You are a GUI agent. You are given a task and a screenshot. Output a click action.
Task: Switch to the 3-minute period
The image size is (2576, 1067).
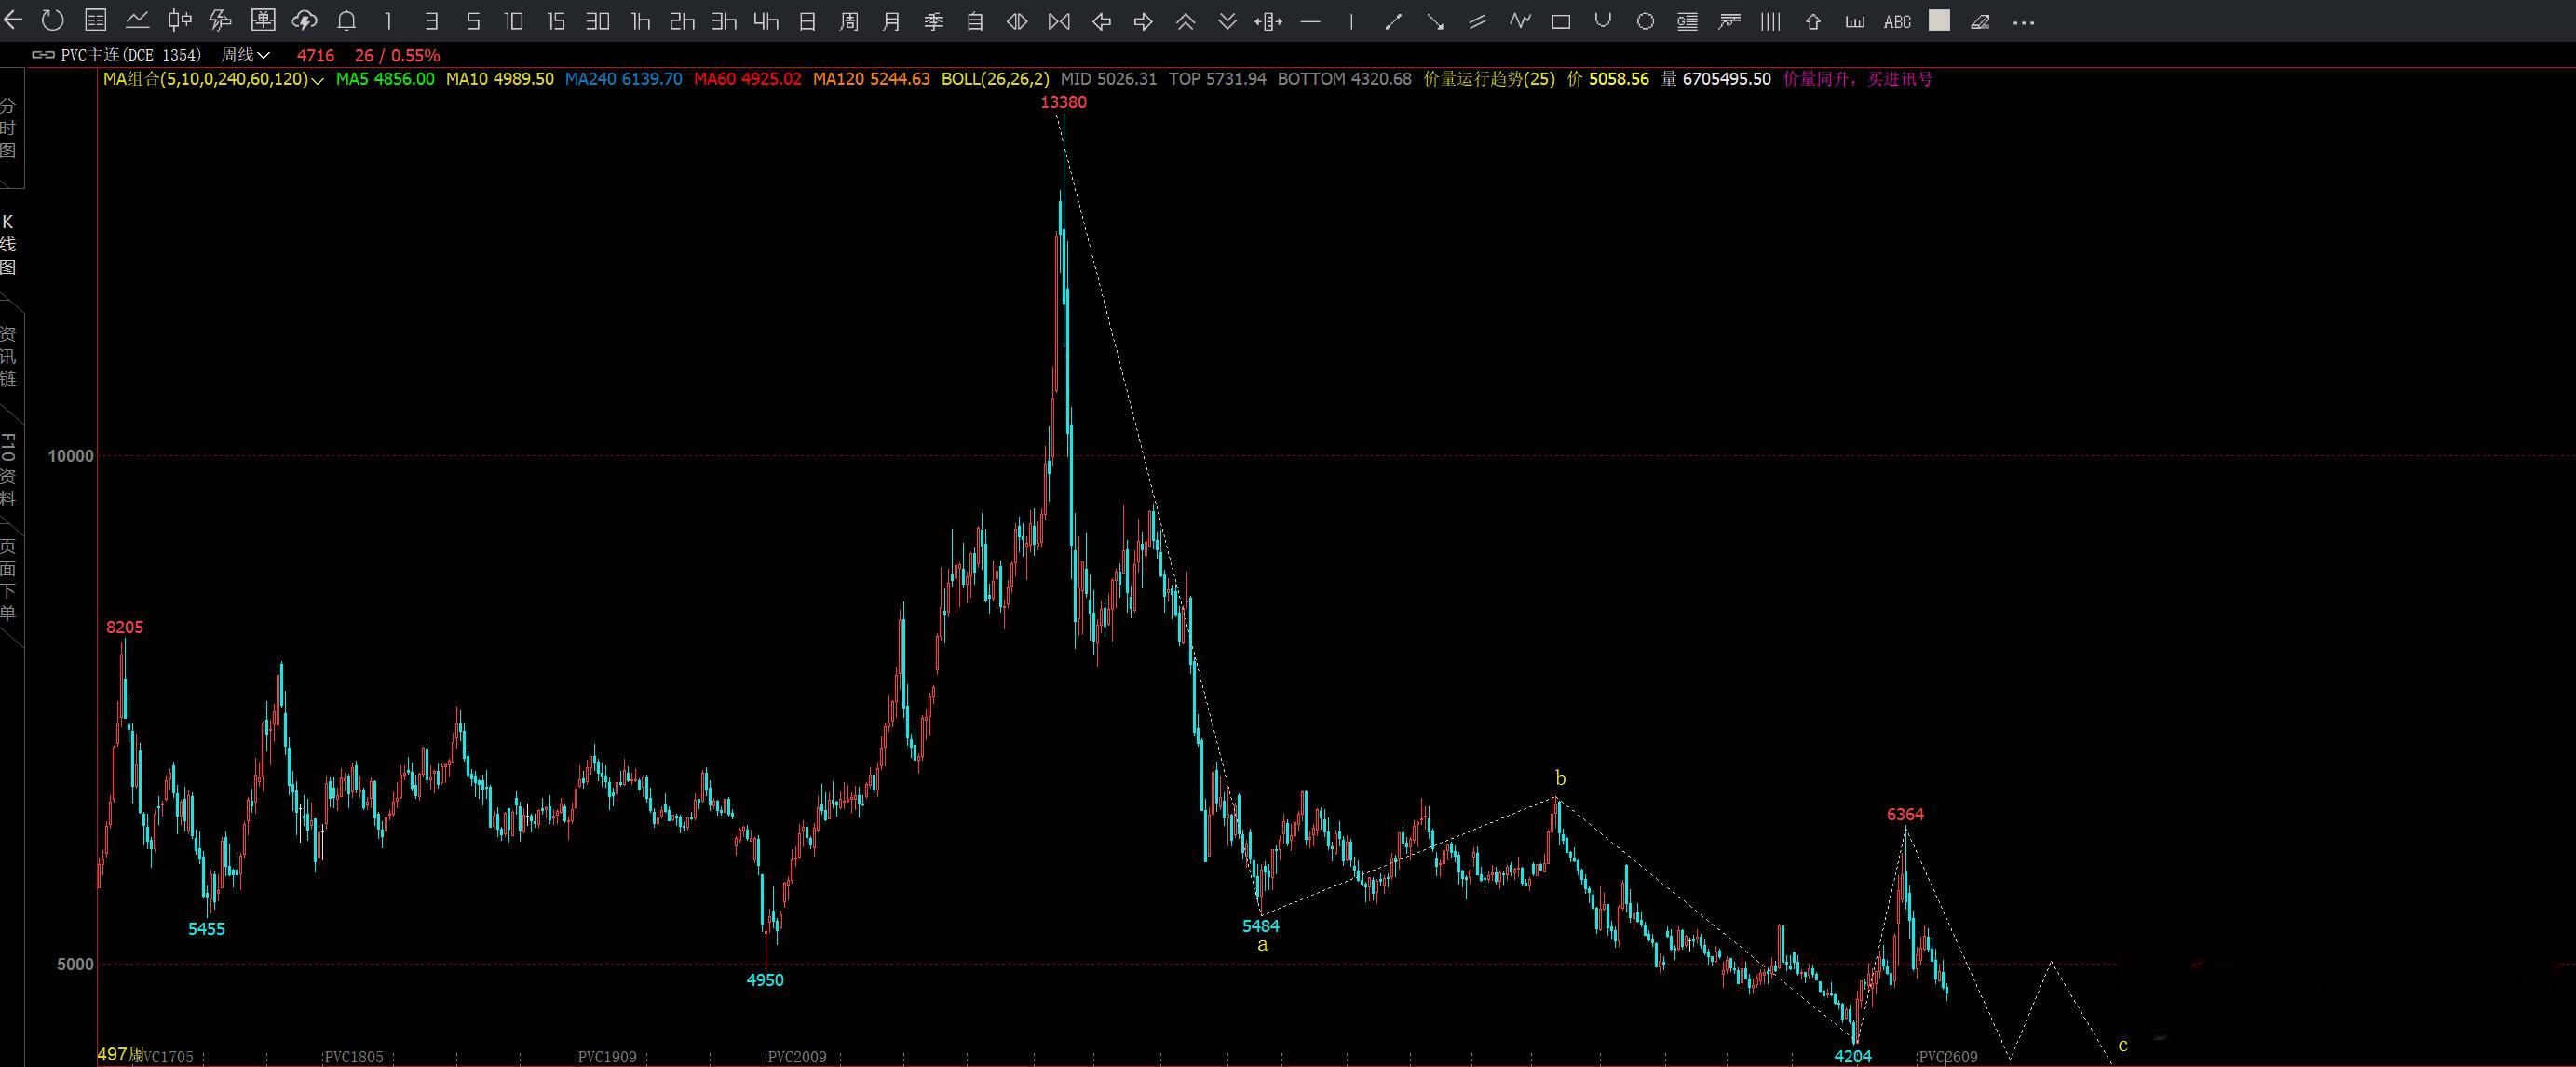tap(431, 21)
